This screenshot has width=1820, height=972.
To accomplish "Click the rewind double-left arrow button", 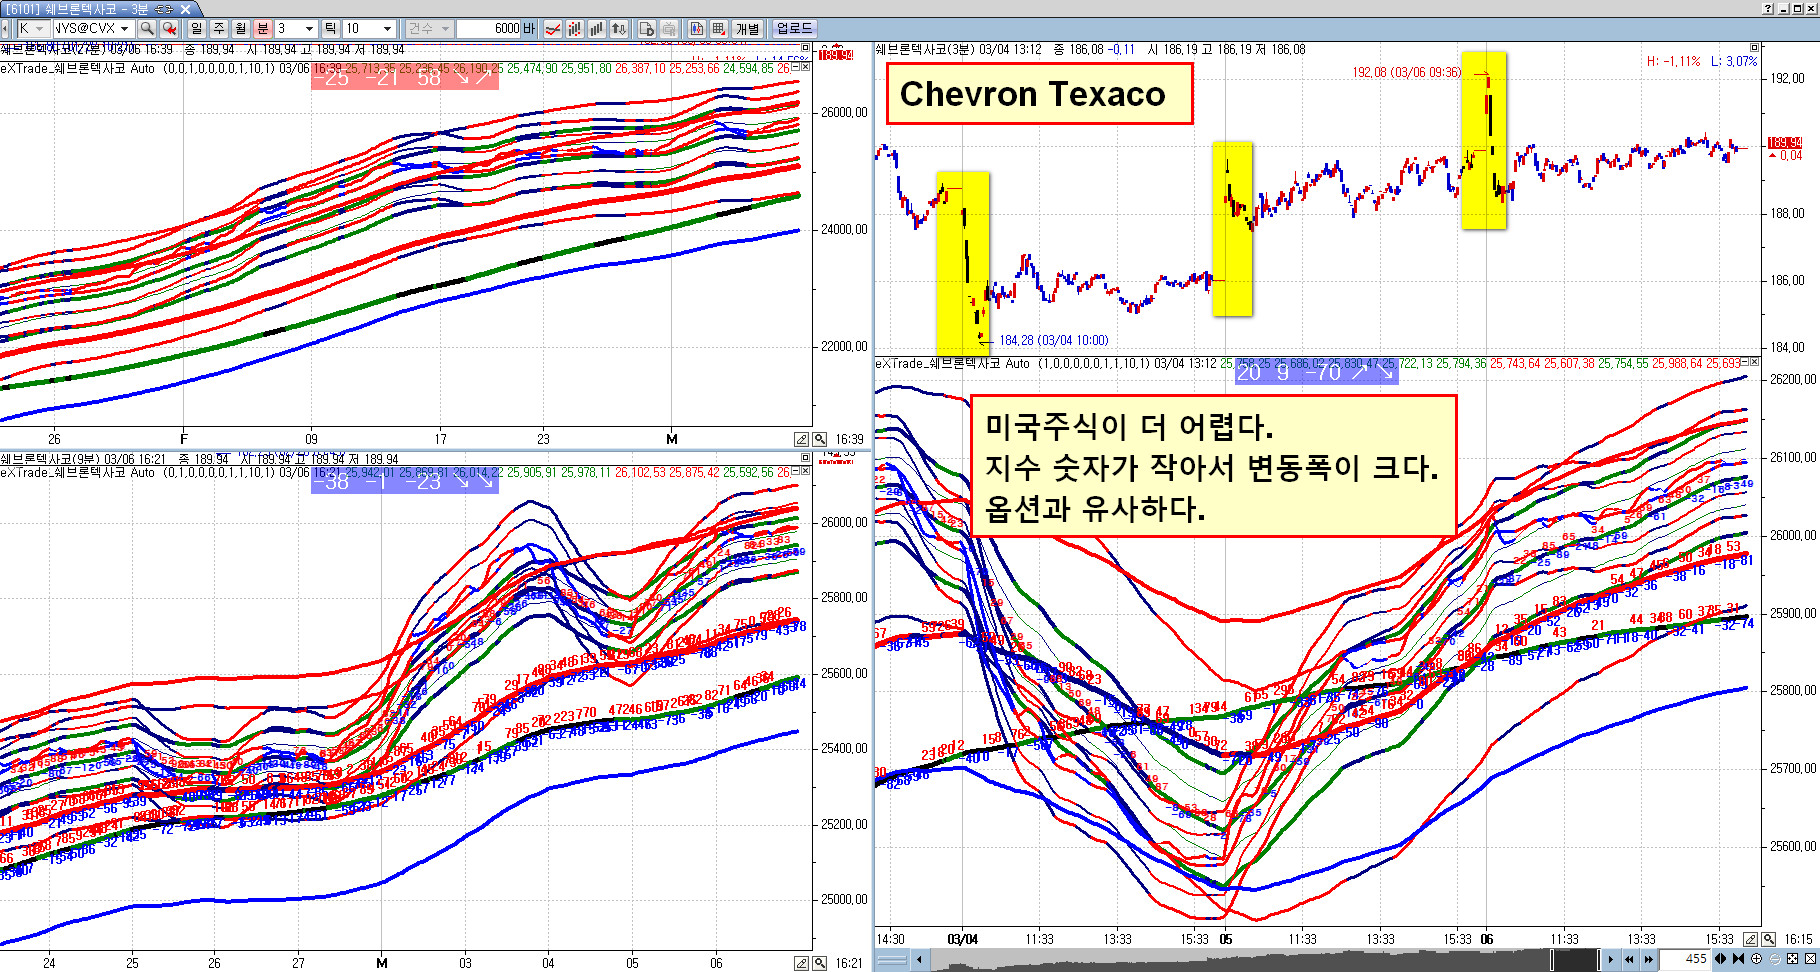I will [1629, 959].
